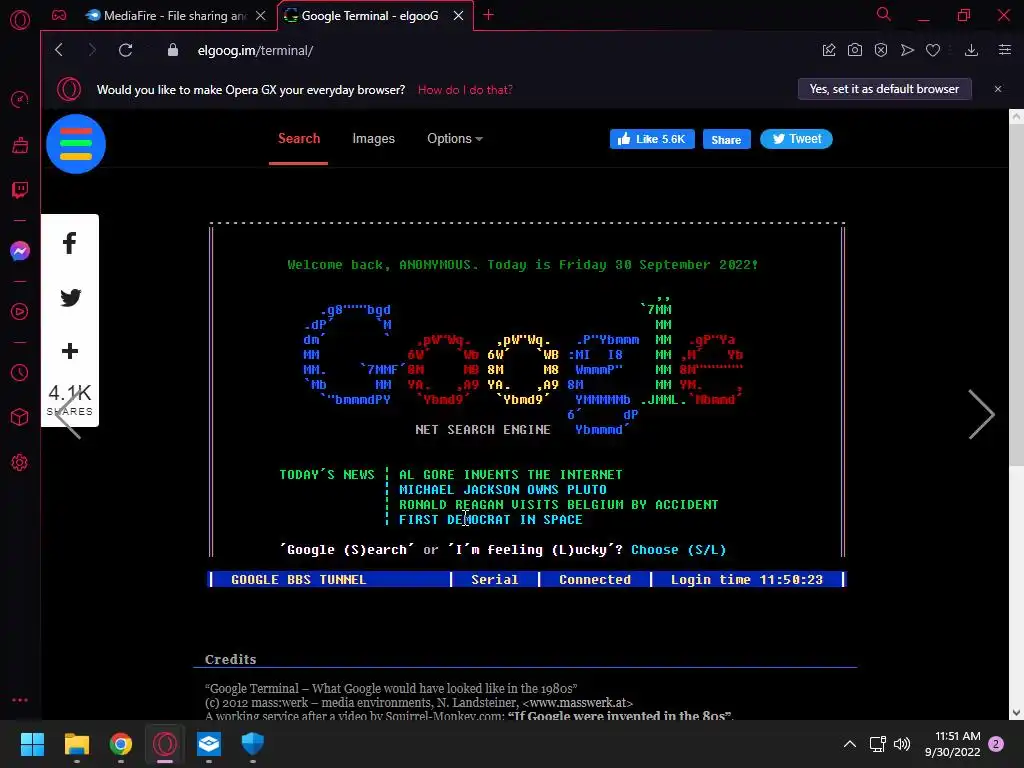Dismiss the default browser prompt

(x=998, y=89)
